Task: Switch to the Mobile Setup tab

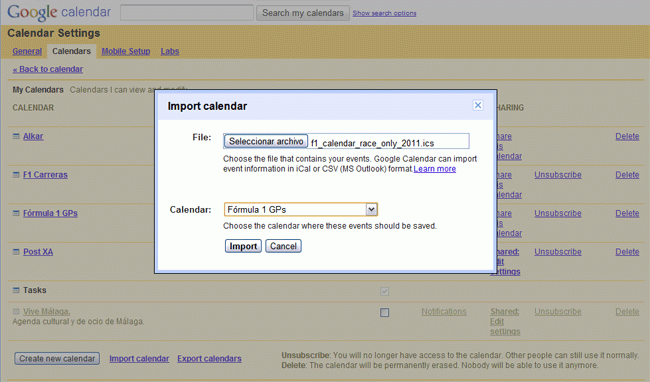Action: 126,51
